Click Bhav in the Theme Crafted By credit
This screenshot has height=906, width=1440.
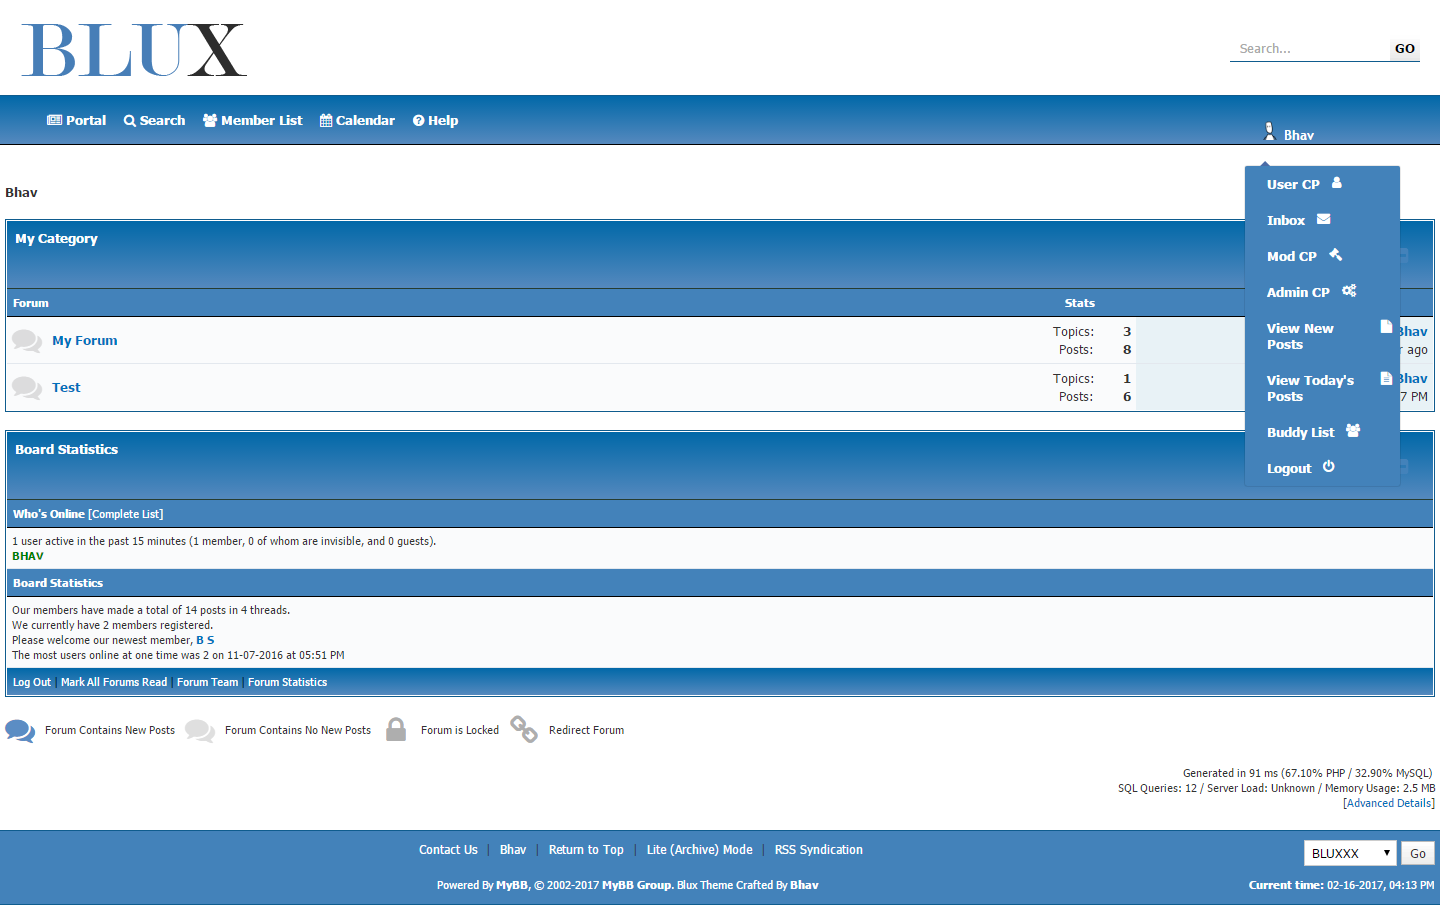pos(805,885)
